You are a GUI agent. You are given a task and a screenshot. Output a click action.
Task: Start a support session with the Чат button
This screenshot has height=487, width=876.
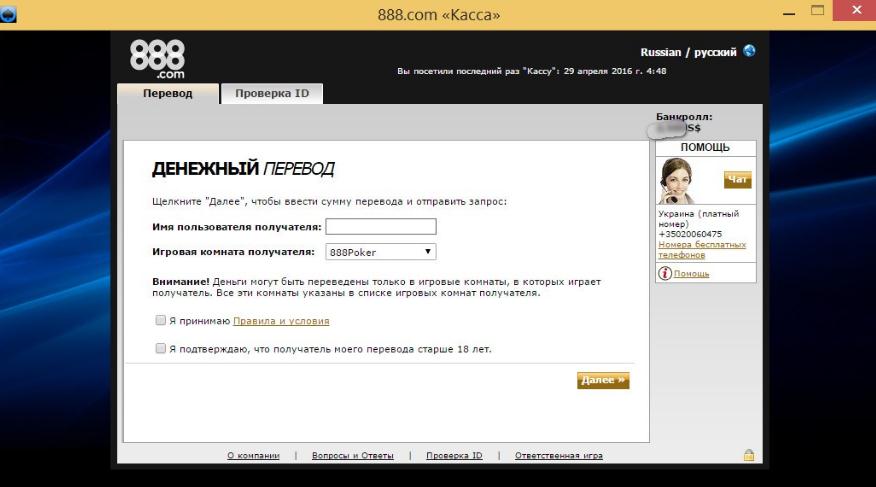pos(737,180)
